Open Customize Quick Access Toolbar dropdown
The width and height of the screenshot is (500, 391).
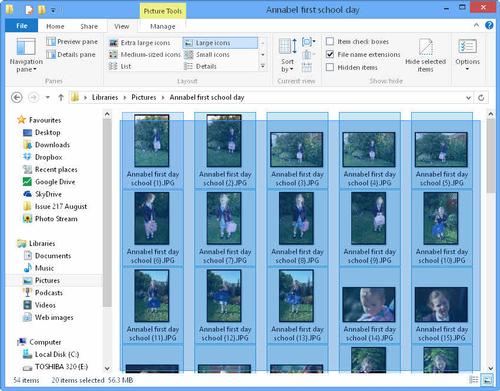[53, 11]
